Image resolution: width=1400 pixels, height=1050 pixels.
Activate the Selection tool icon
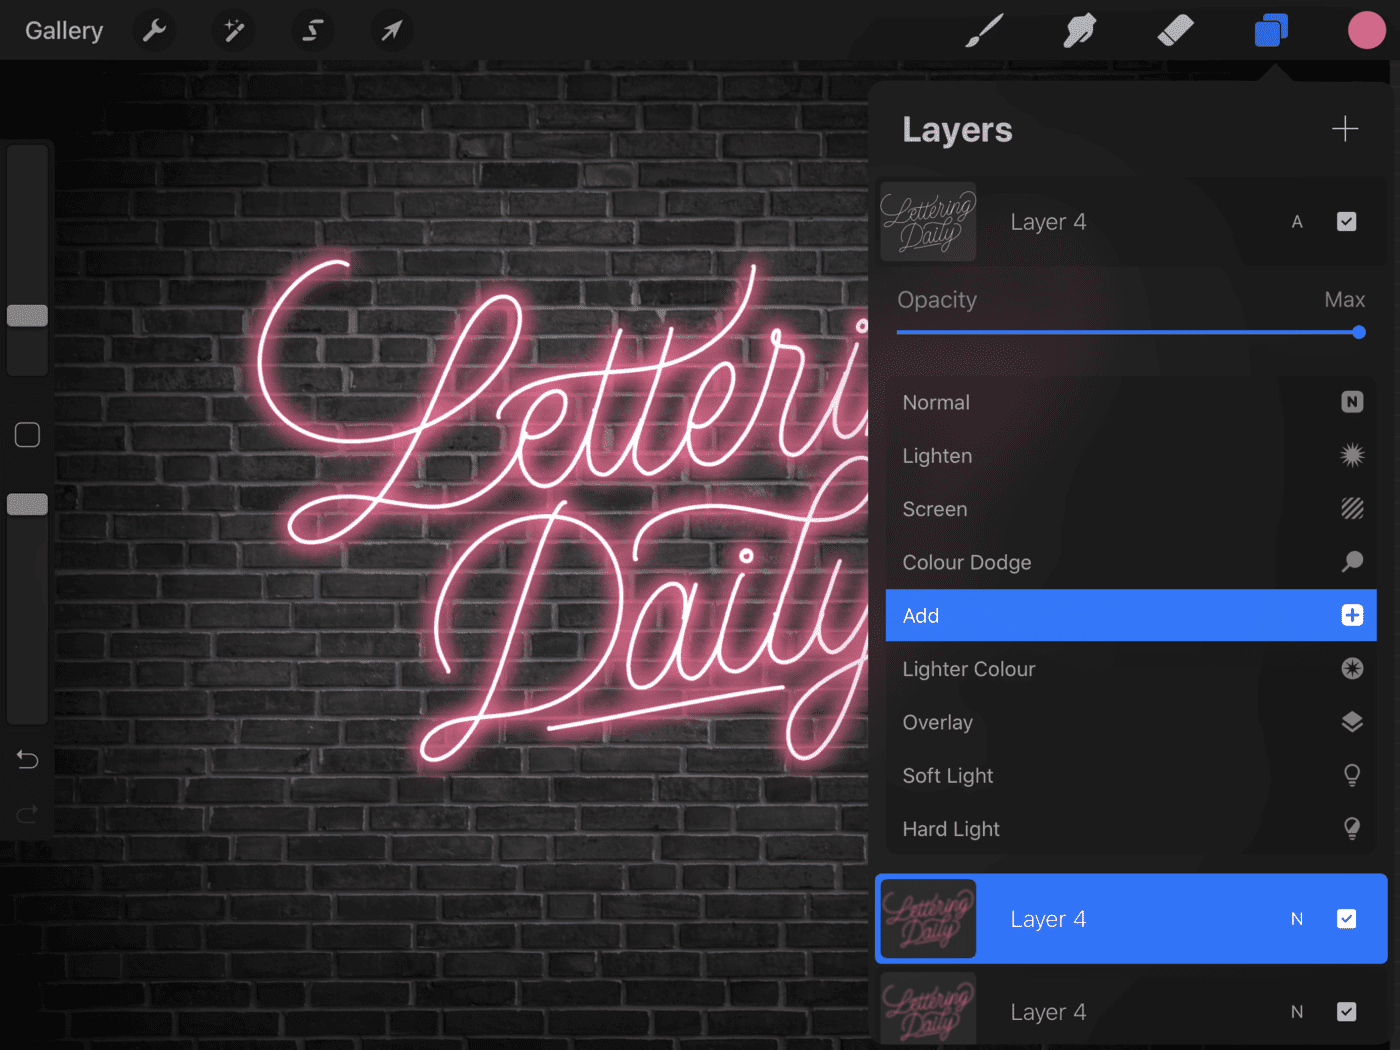click(312, 31)
